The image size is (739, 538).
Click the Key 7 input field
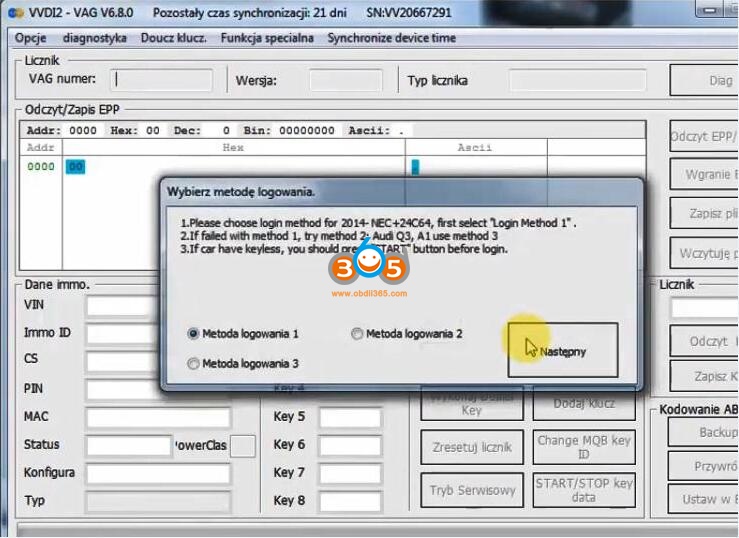pyautogui.click(x=350, y=473)
